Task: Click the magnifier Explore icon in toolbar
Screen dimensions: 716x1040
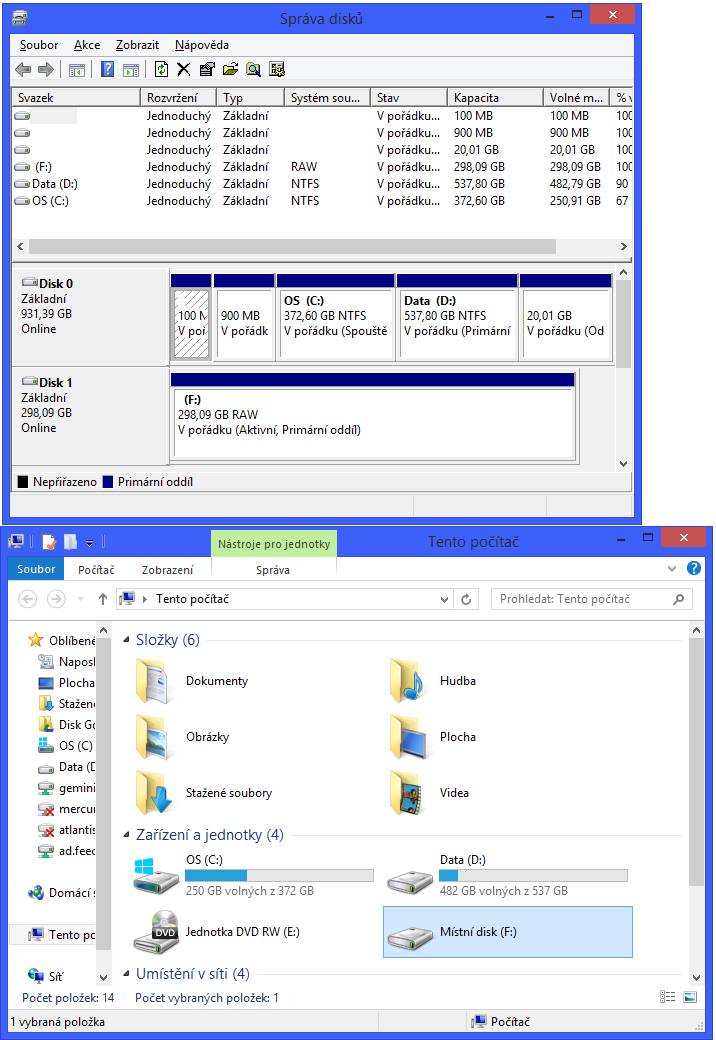Action: (253, 69)
